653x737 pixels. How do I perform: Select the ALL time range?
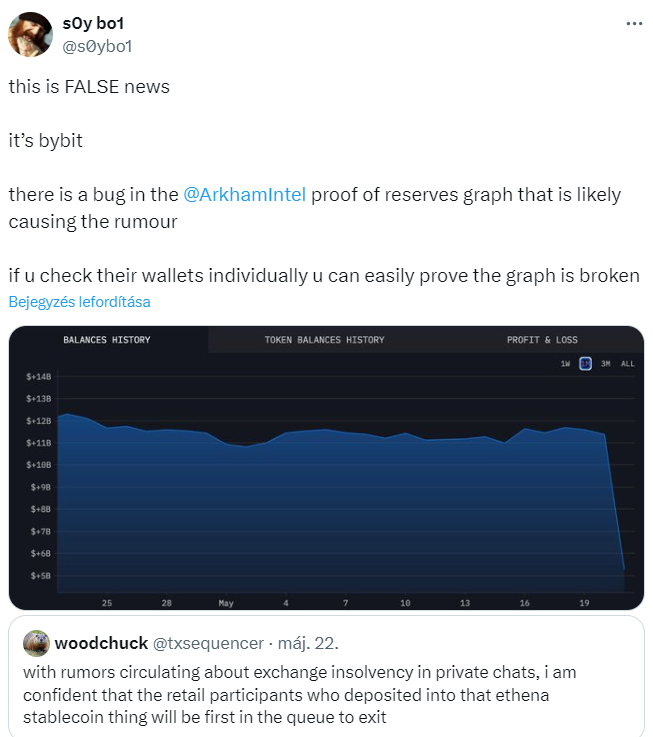pyautogui.click(x=628, y=364)
